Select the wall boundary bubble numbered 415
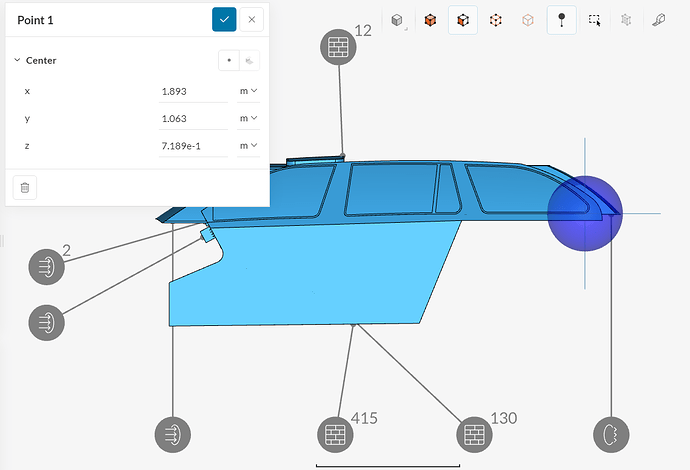690x470 pixels. (335, 435)
